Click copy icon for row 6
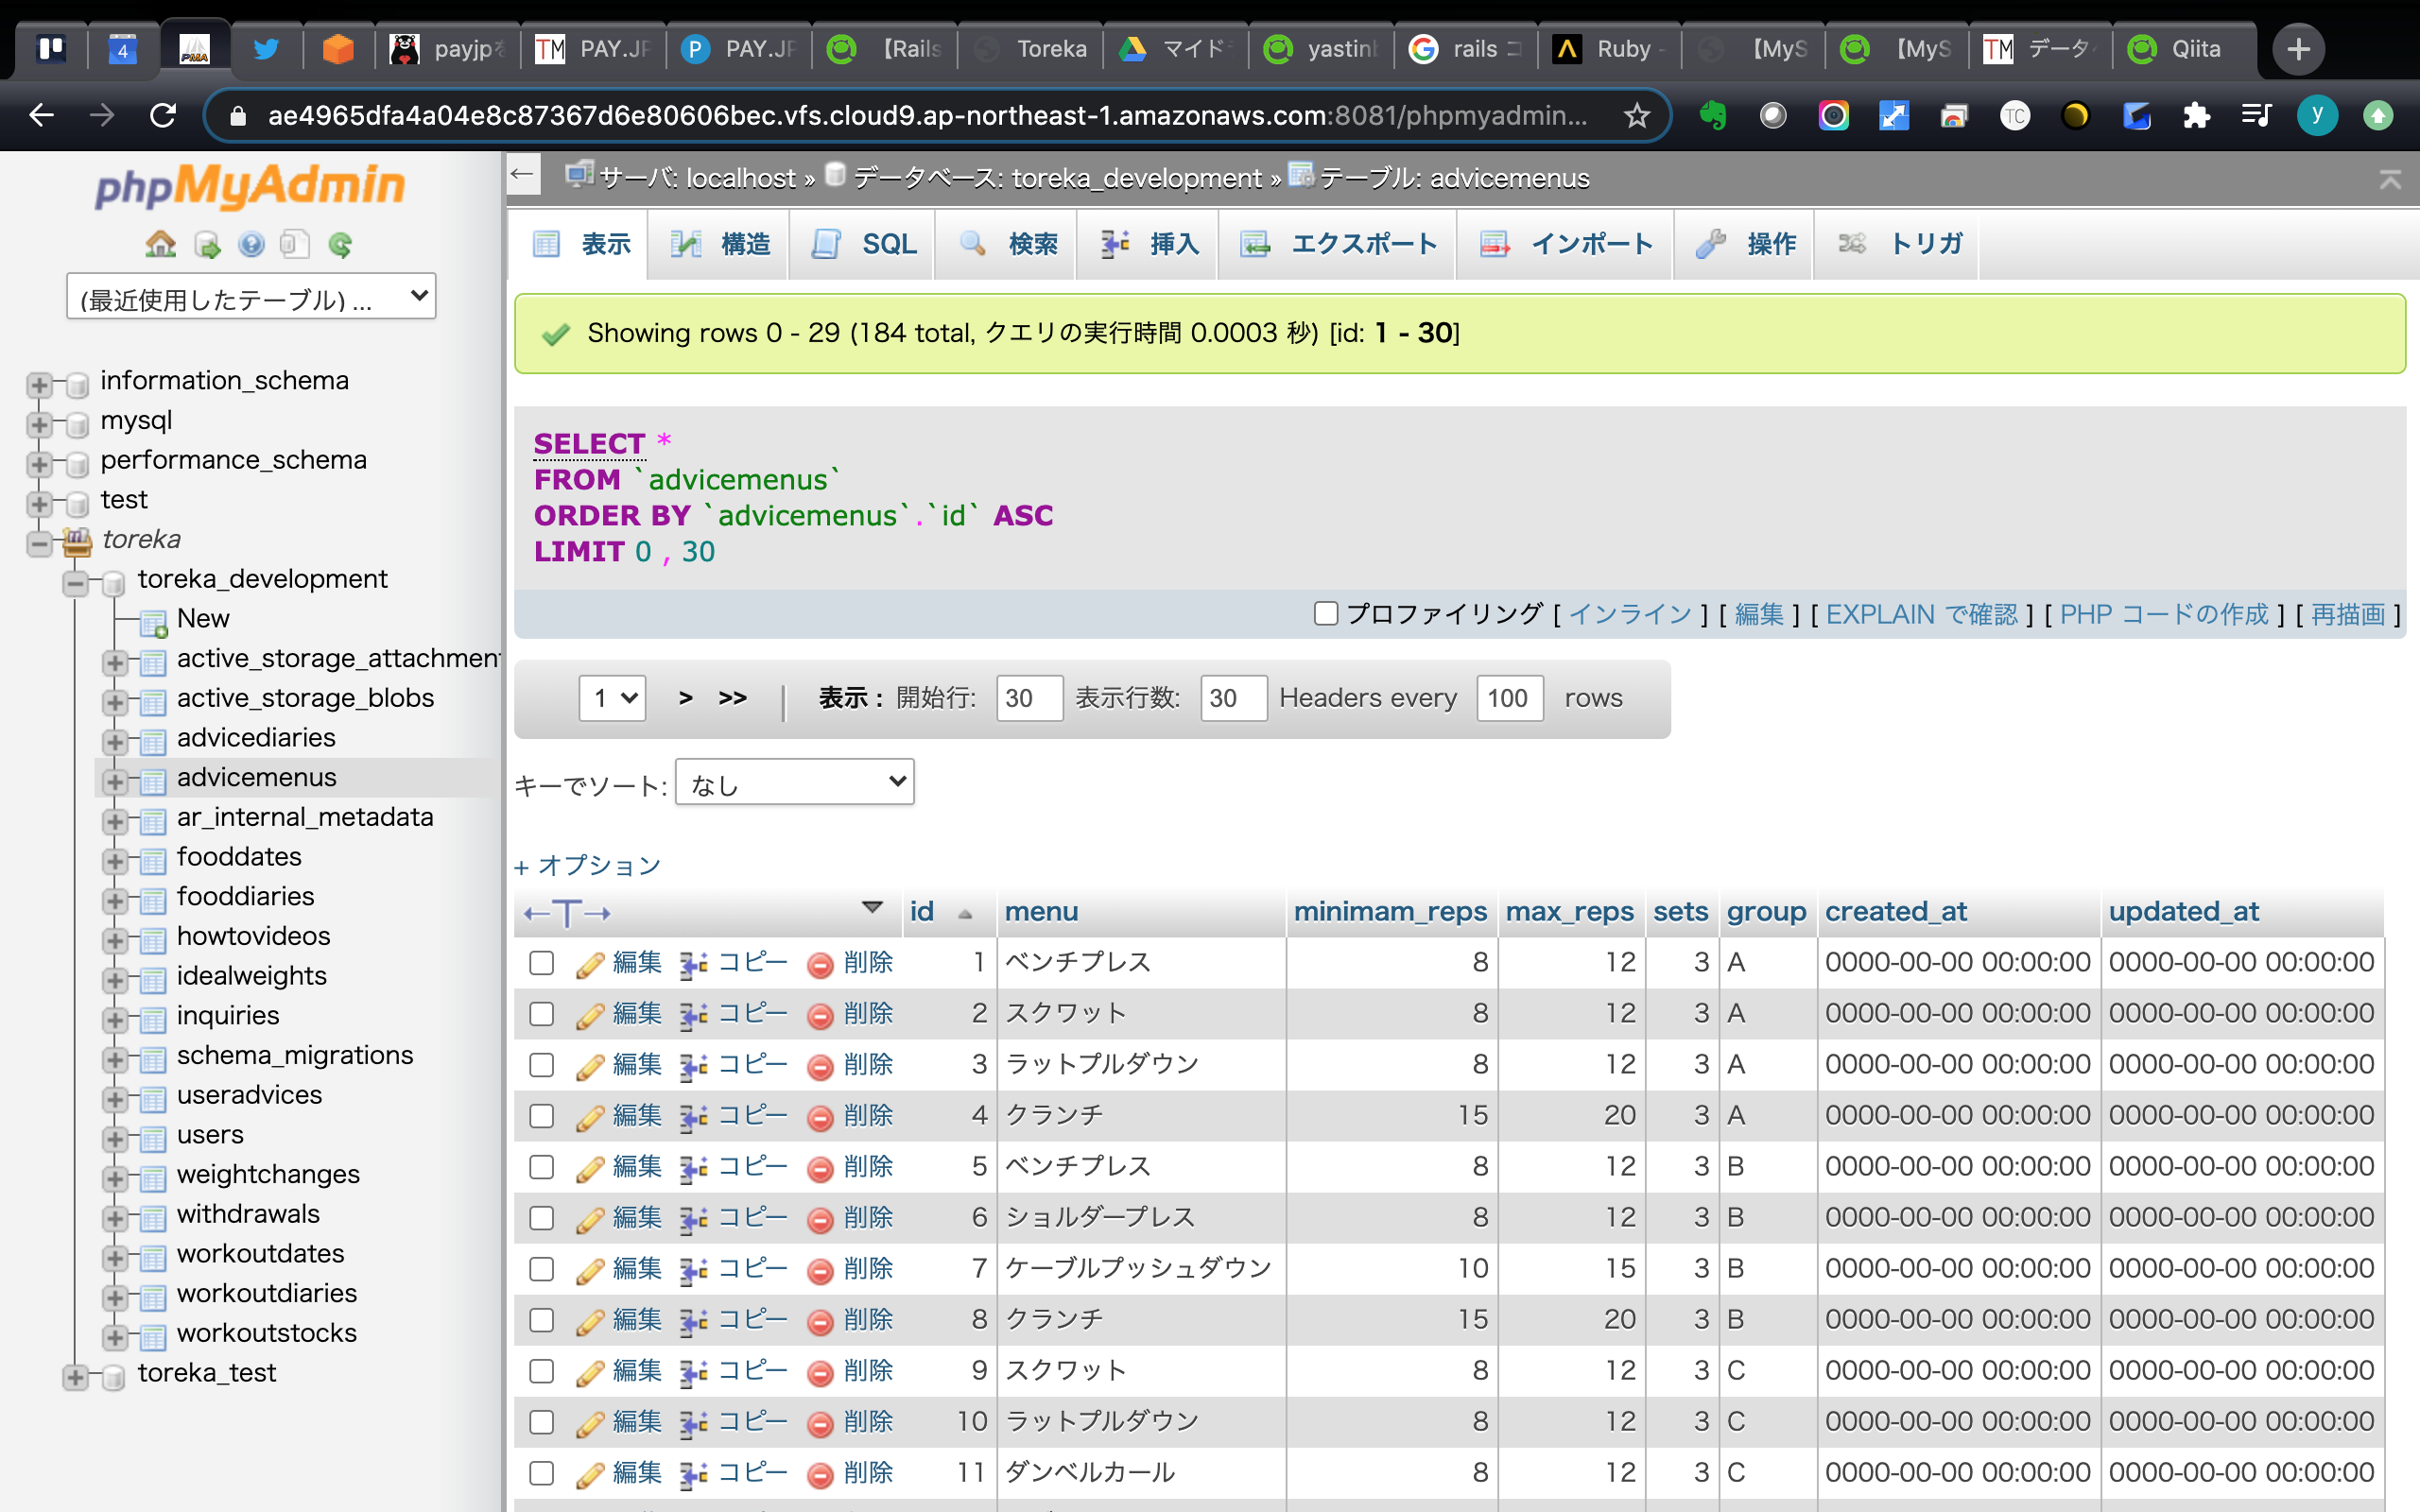The height and width of the screenshot is (1512, 2420). point(693,1219)
